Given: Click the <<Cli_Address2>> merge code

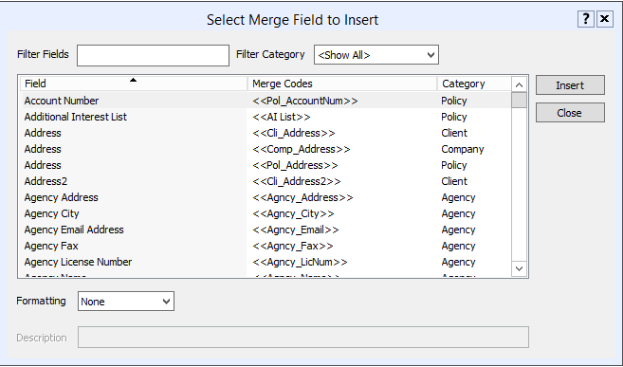Looking at the screenshot, I should pos(296,182).
